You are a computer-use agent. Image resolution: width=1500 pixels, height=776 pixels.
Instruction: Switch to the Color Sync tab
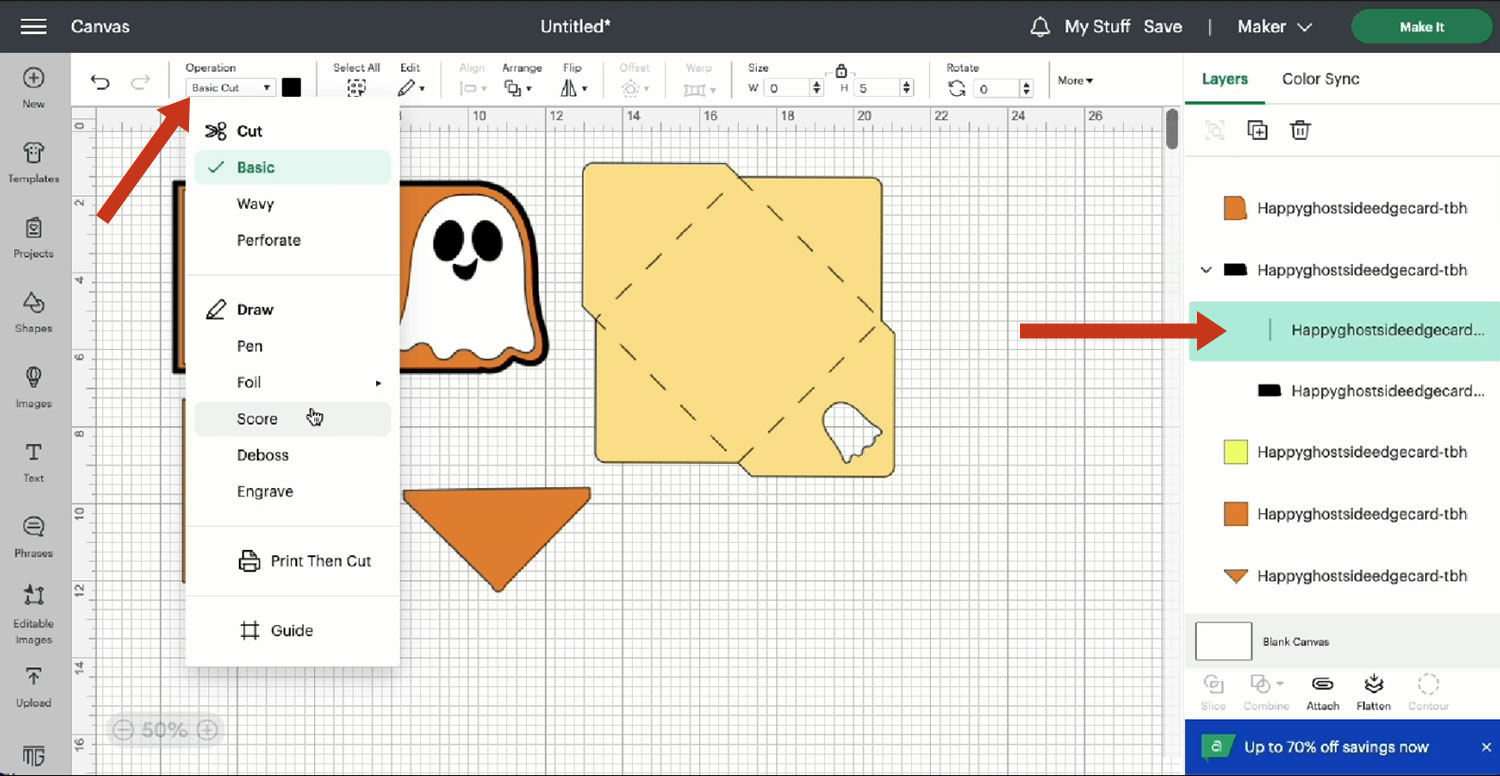tap(1320, 79)
